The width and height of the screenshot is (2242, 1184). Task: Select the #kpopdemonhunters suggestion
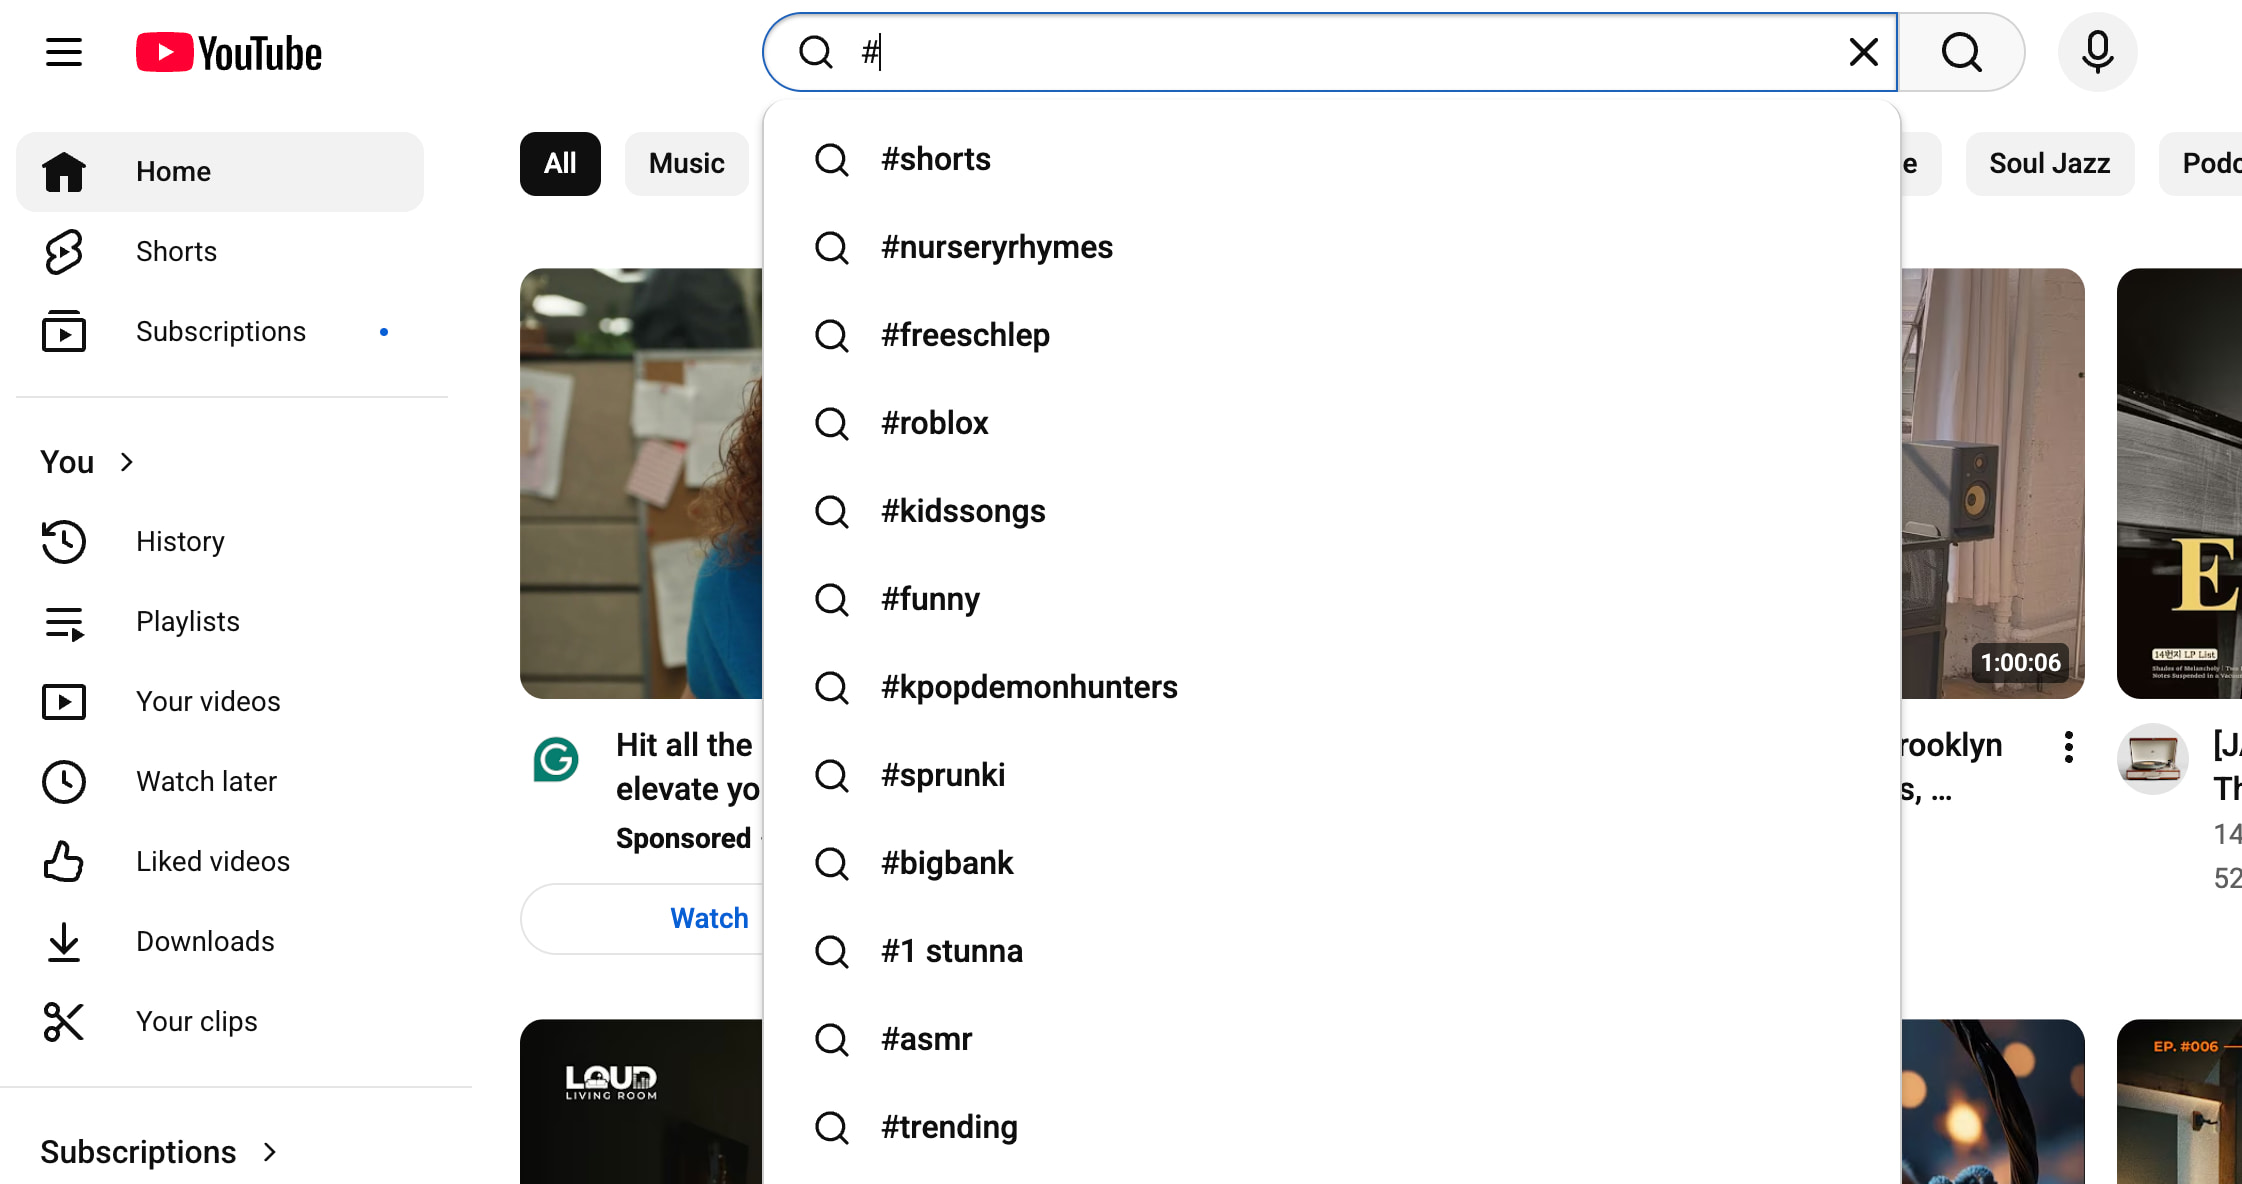pyautogui.click(x=1028, y=686)
